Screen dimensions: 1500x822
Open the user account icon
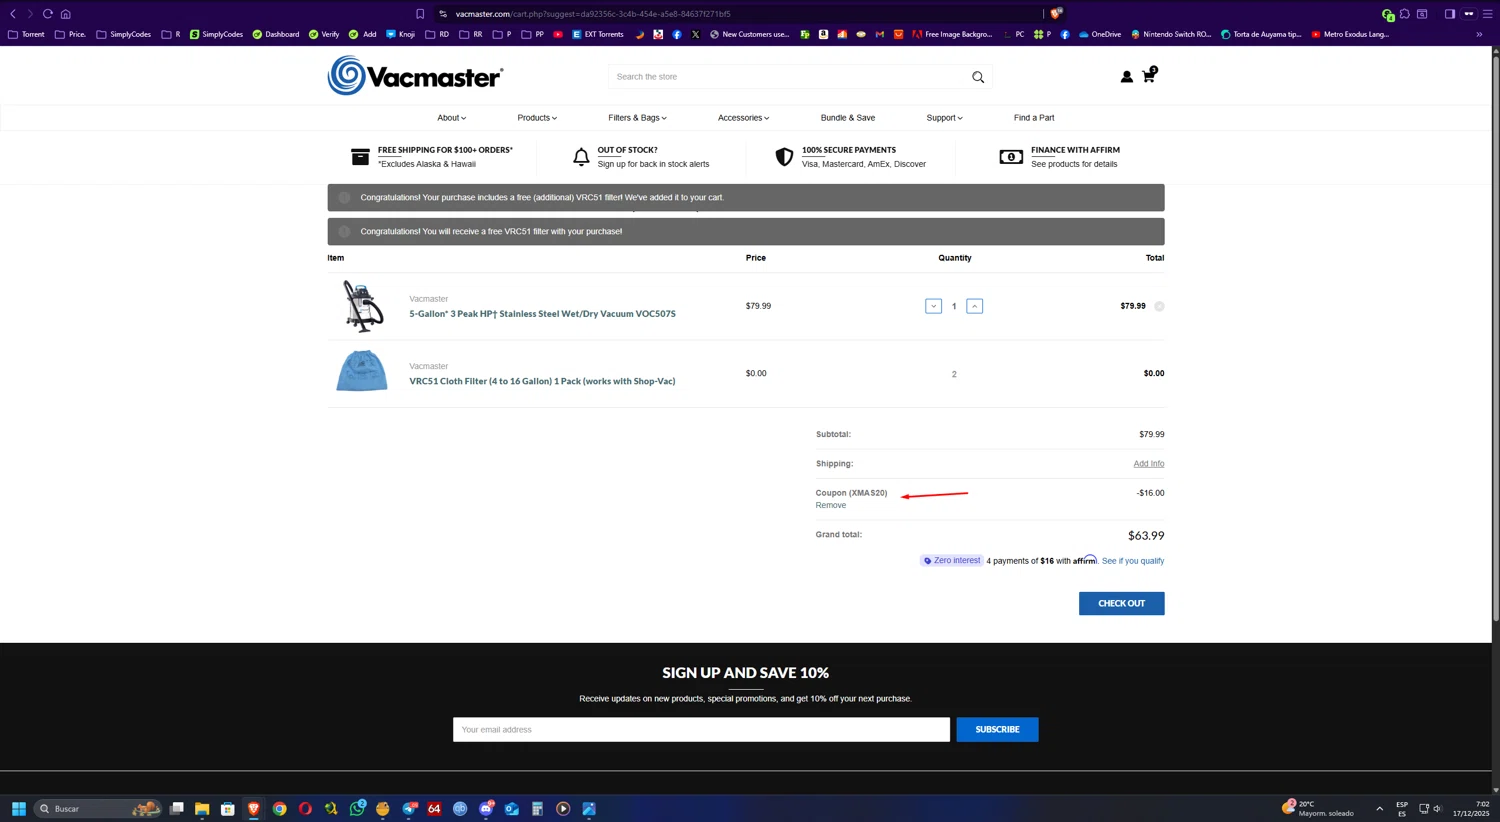[1126, 77]
